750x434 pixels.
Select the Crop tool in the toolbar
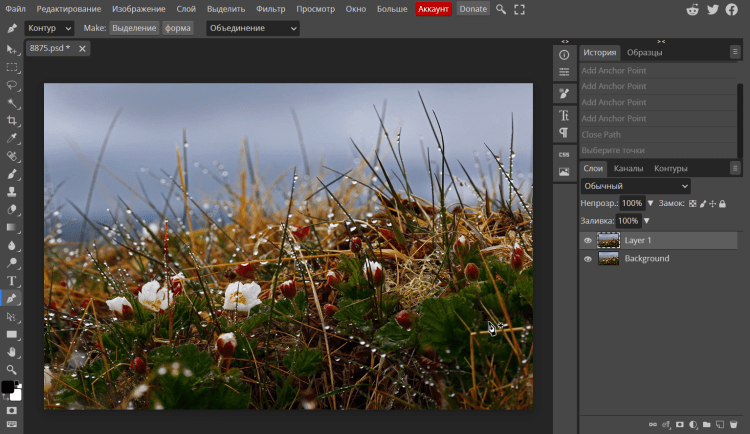tap(12, 120)
